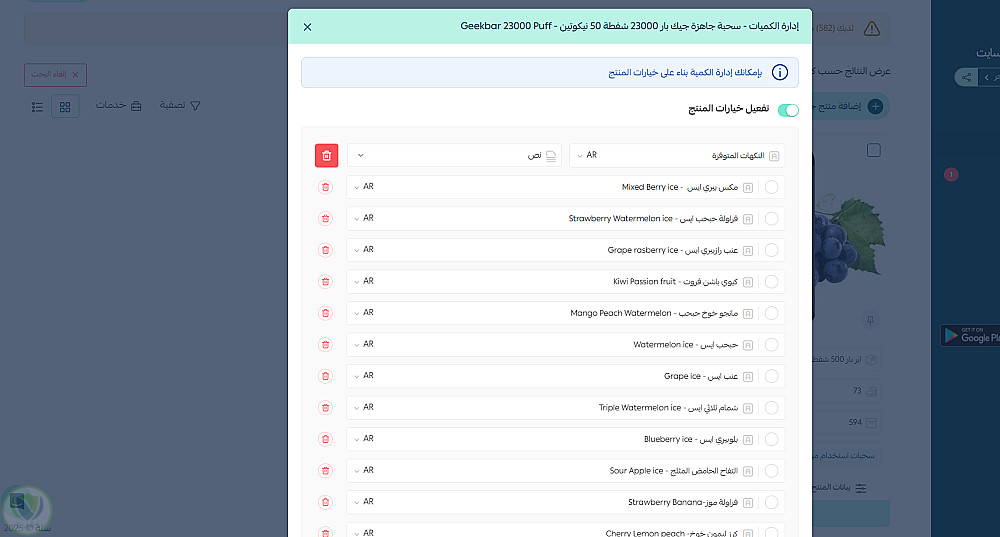Close the quantity management dialog
The height and width of the screenshot is (537, 1000).
(307, 27)
